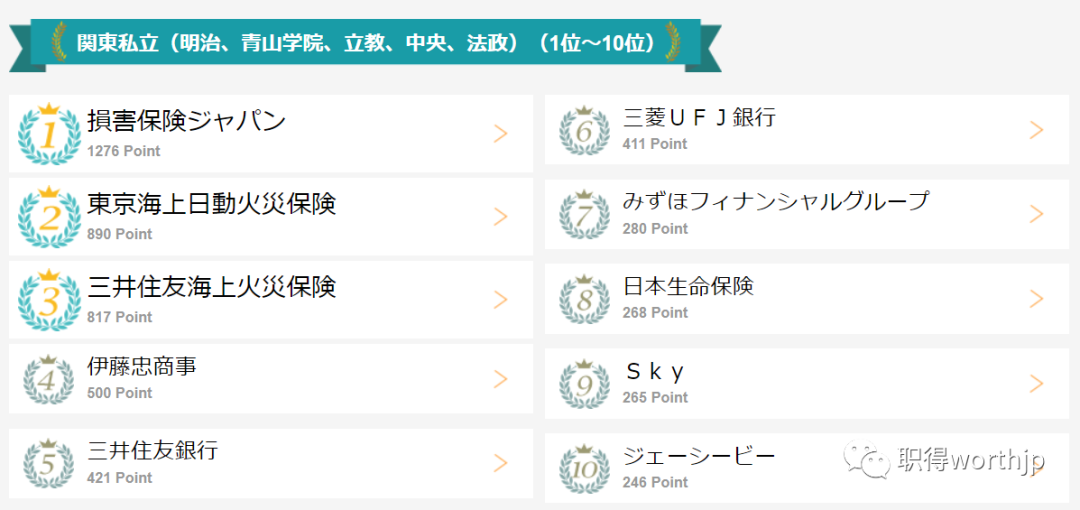Click the rank 10 gray laurel badge
The image size is (1080, 510).
584,468
